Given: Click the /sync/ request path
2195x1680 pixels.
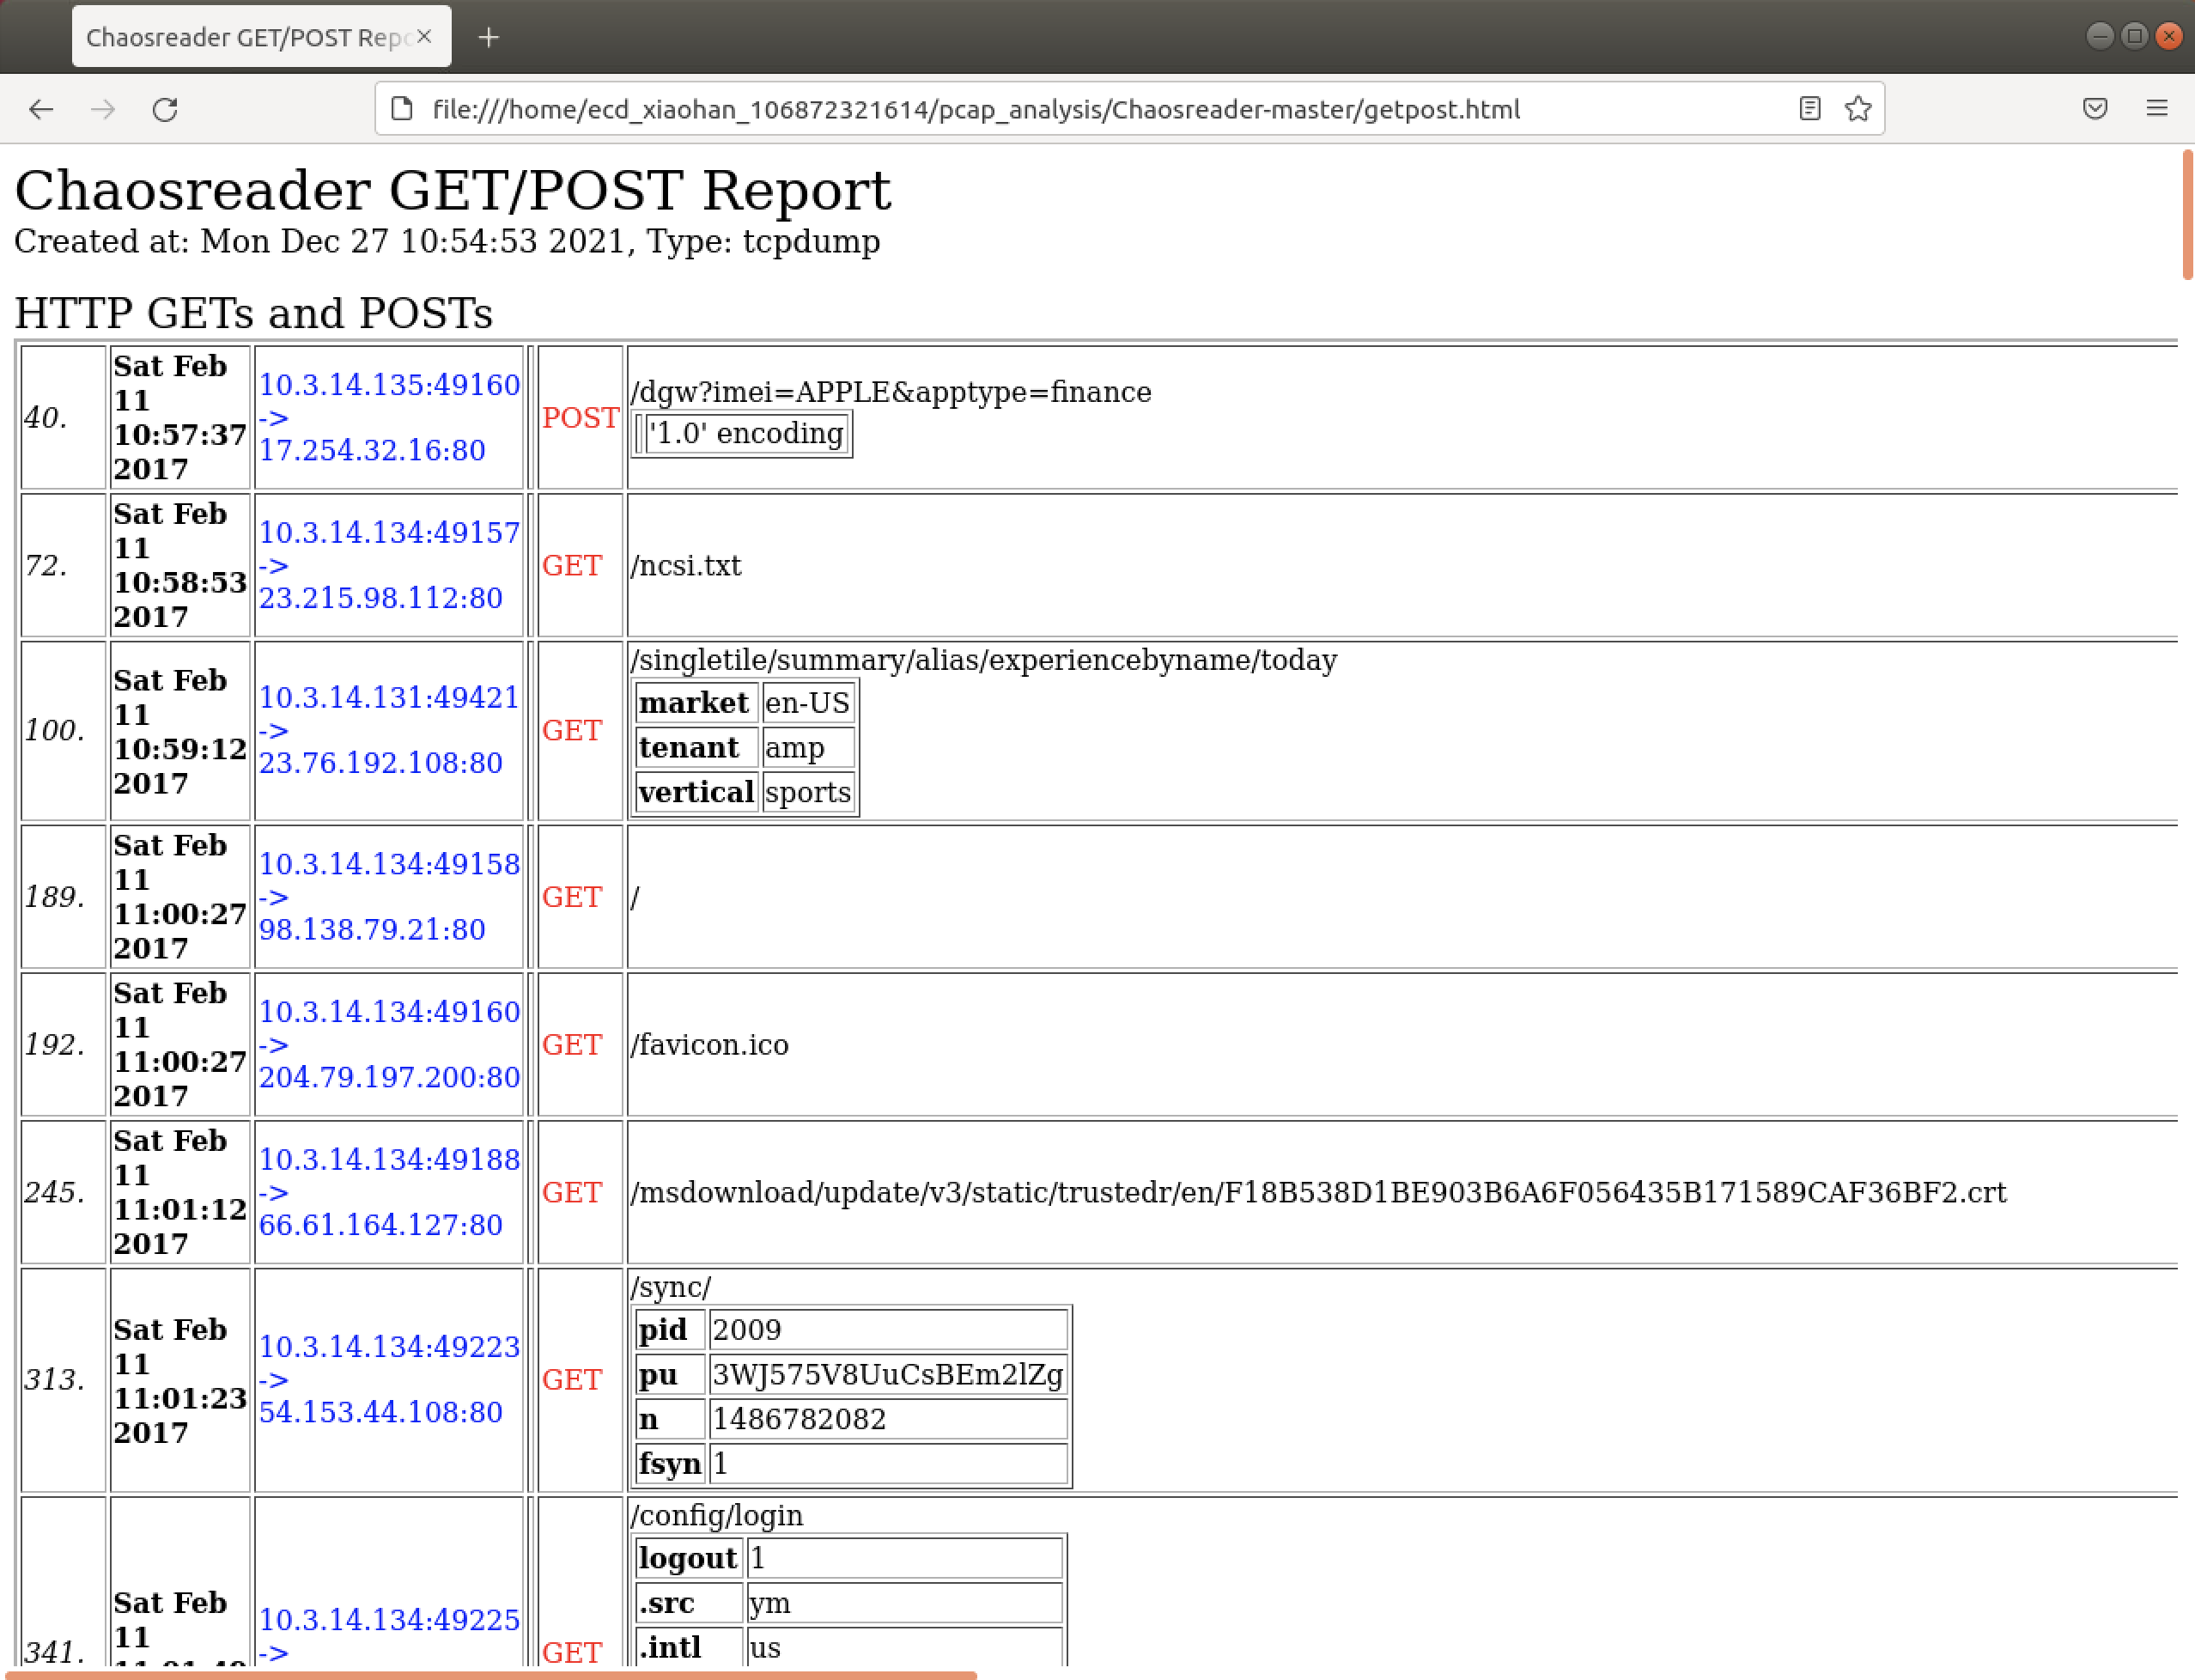Looking at the screenshot, I should tap(670, 1287).
